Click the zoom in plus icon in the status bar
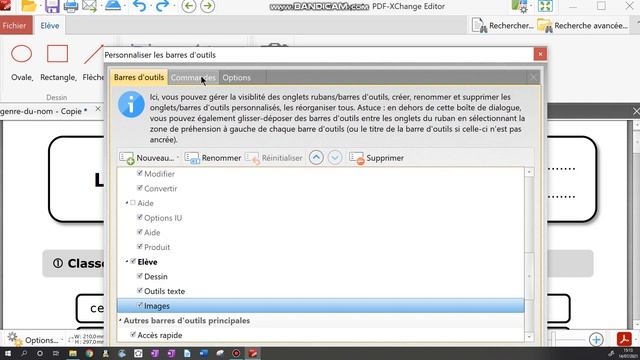Screen dimensions: 640x360 596,339
